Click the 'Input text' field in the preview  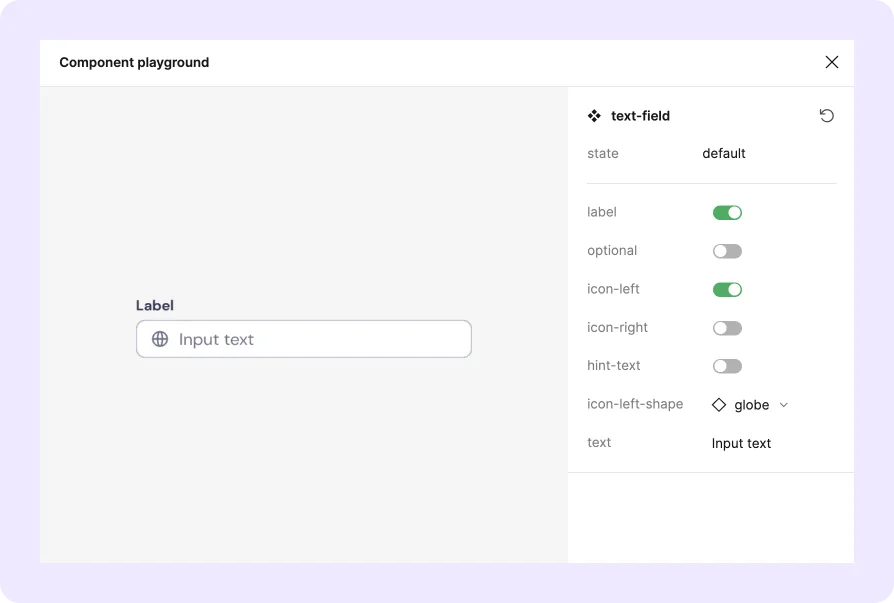pyautogui.click(x=304, y=339)
